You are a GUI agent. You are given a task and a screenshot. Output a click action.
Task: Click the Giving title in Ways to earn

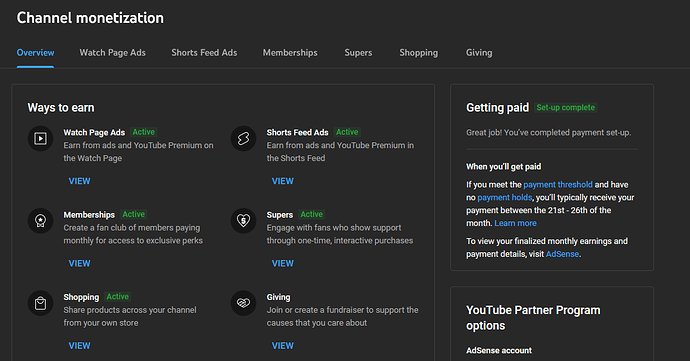pos(278,297)
